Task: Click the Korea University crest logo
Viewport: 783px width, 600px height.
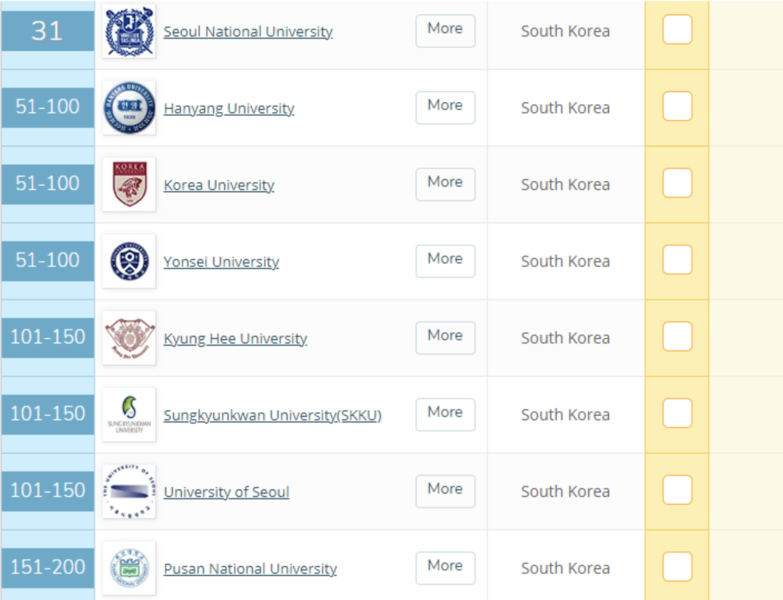Action: point(129,185)
